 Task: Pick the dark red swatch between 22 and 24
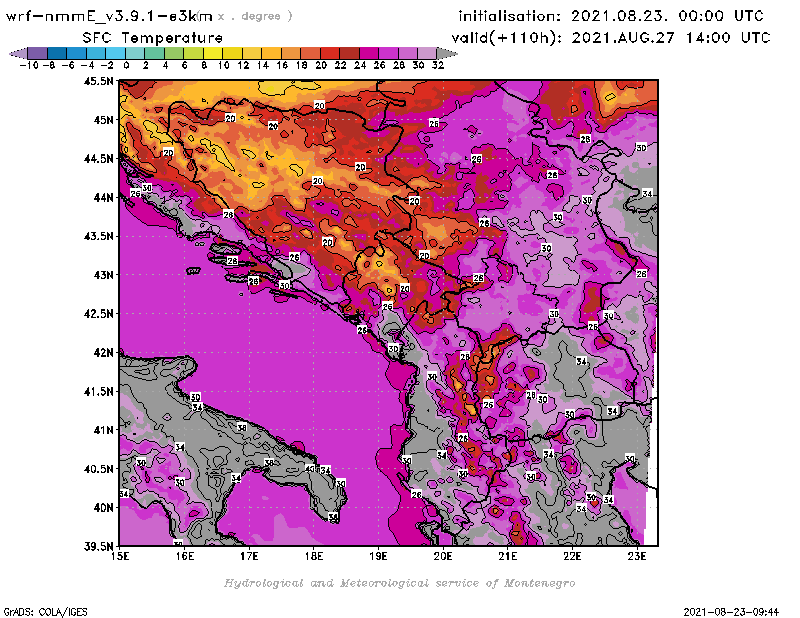click(349, 53)
